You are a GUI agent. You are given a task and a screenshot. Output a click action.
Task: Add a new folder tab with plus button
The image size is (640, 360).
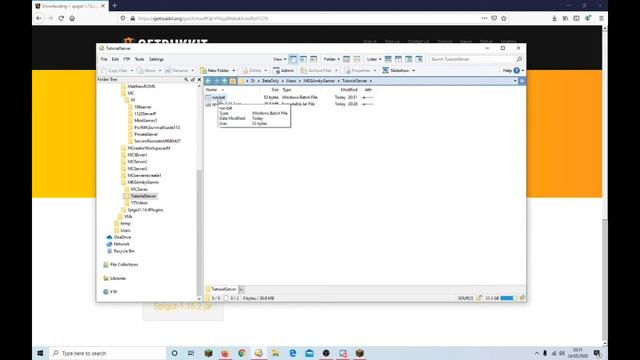pos(241,289)
